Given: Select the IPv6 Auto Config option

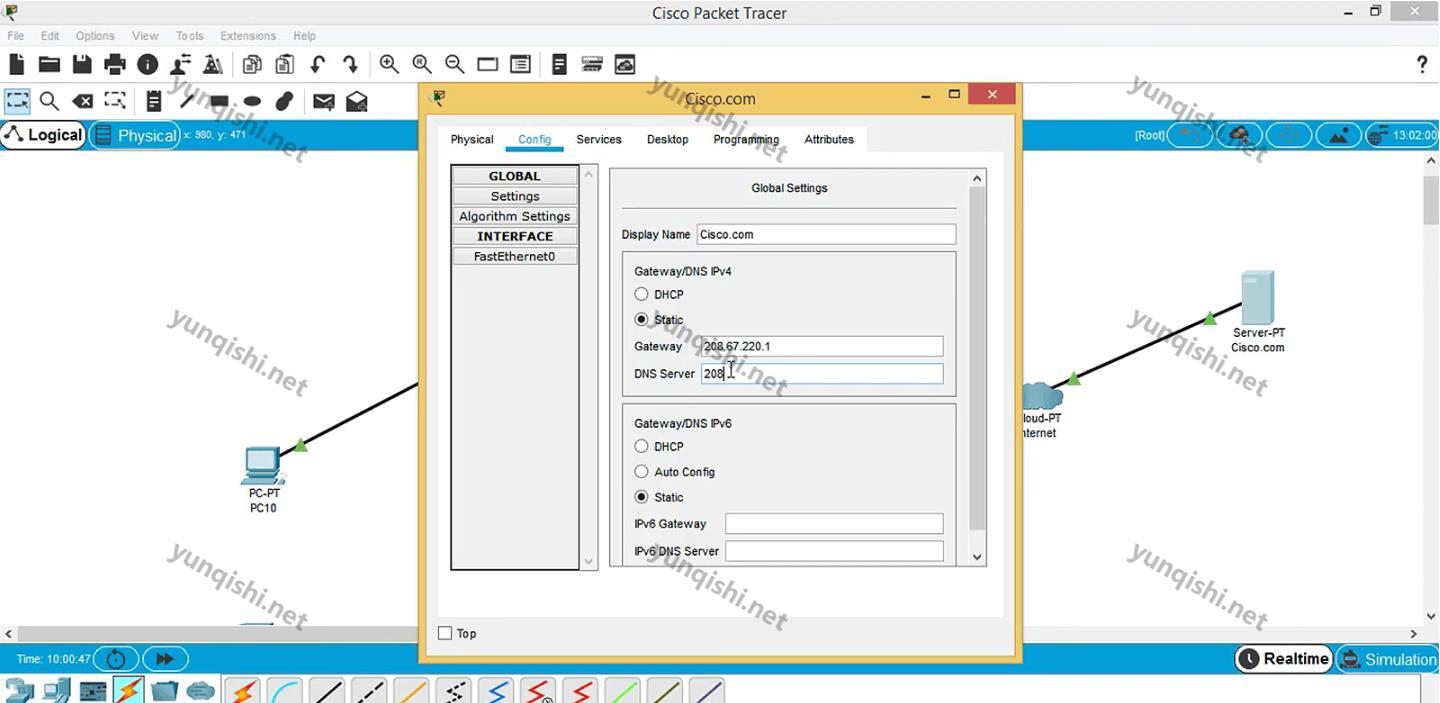Looking at the screenshot, I should [x=641, y=471].
